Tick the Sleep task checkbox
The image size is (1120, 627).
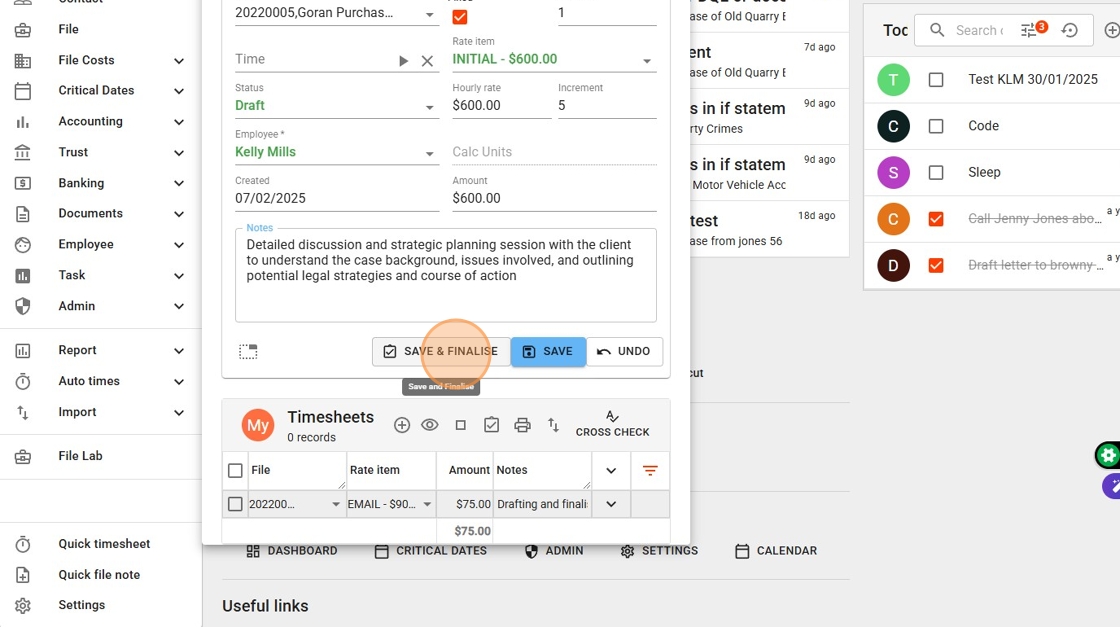pyautogui.click(x=936, y=172)
